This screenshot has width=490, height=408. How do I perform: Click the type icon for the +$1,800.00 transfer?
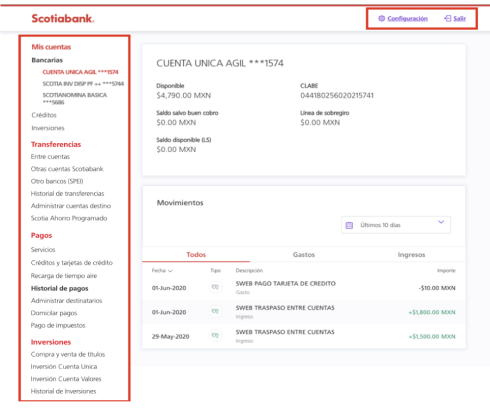[x=215, y=311]
